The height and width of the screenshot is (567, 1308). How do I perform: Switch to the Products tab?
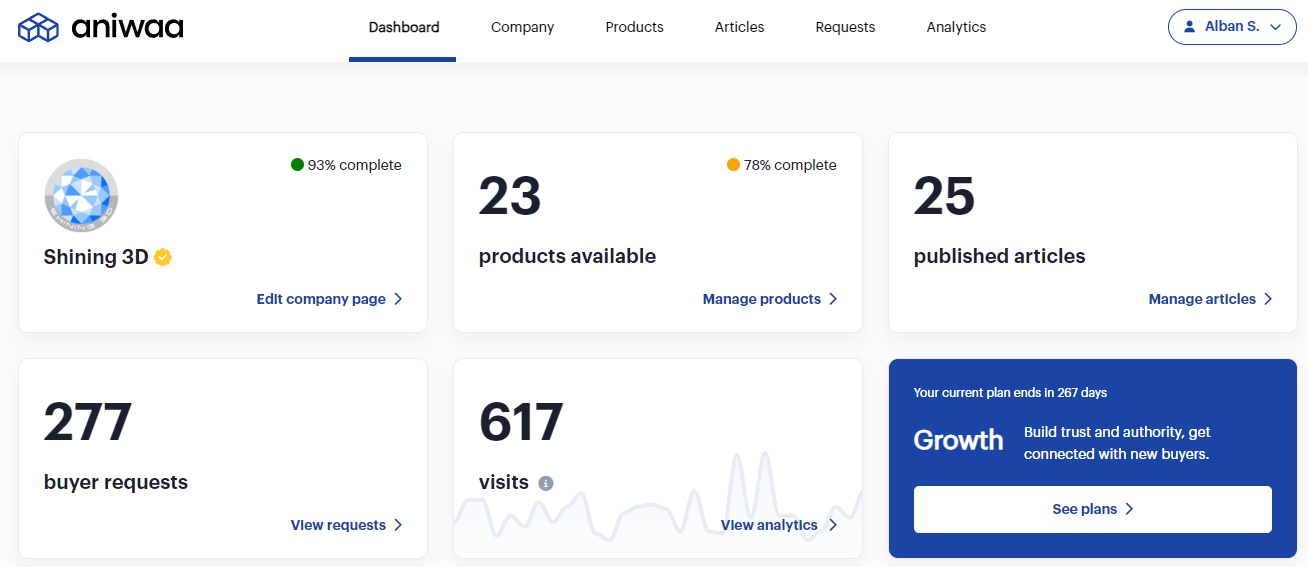[634, 27]
